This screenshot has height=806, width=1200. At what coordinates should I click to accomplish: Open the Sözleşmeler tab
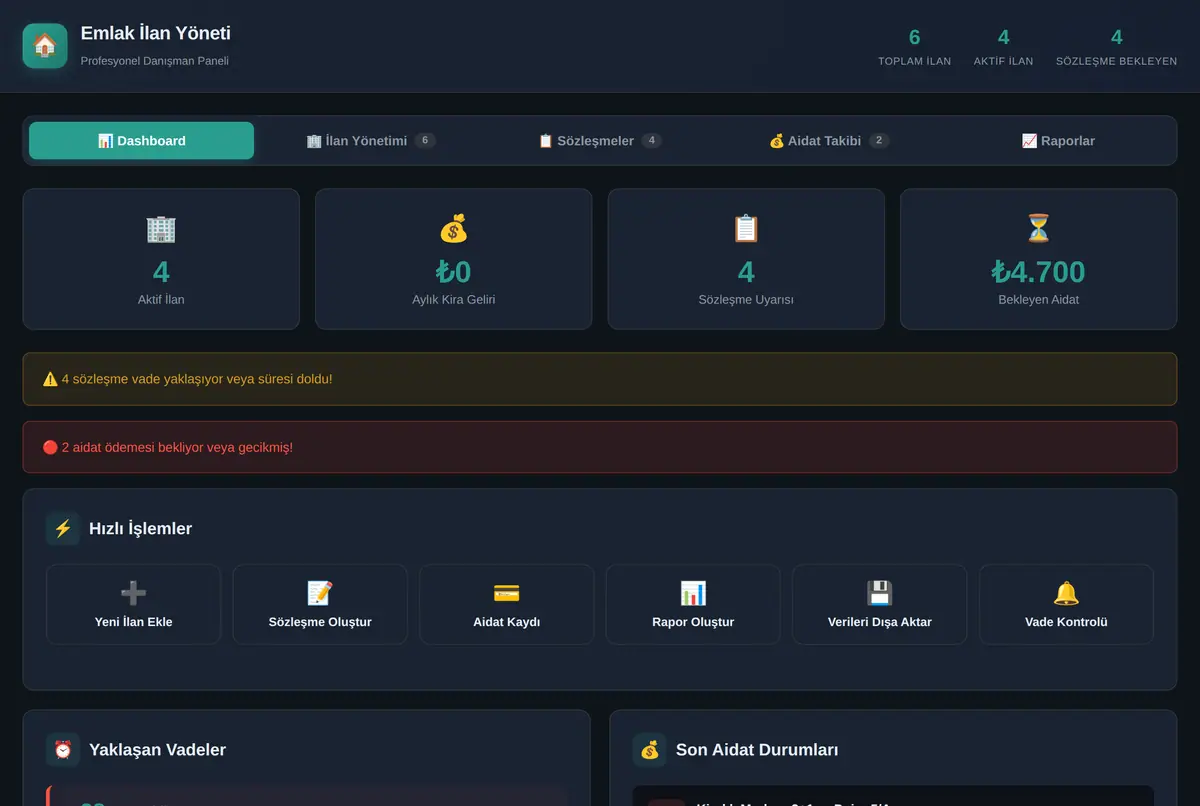click(600, 141)
